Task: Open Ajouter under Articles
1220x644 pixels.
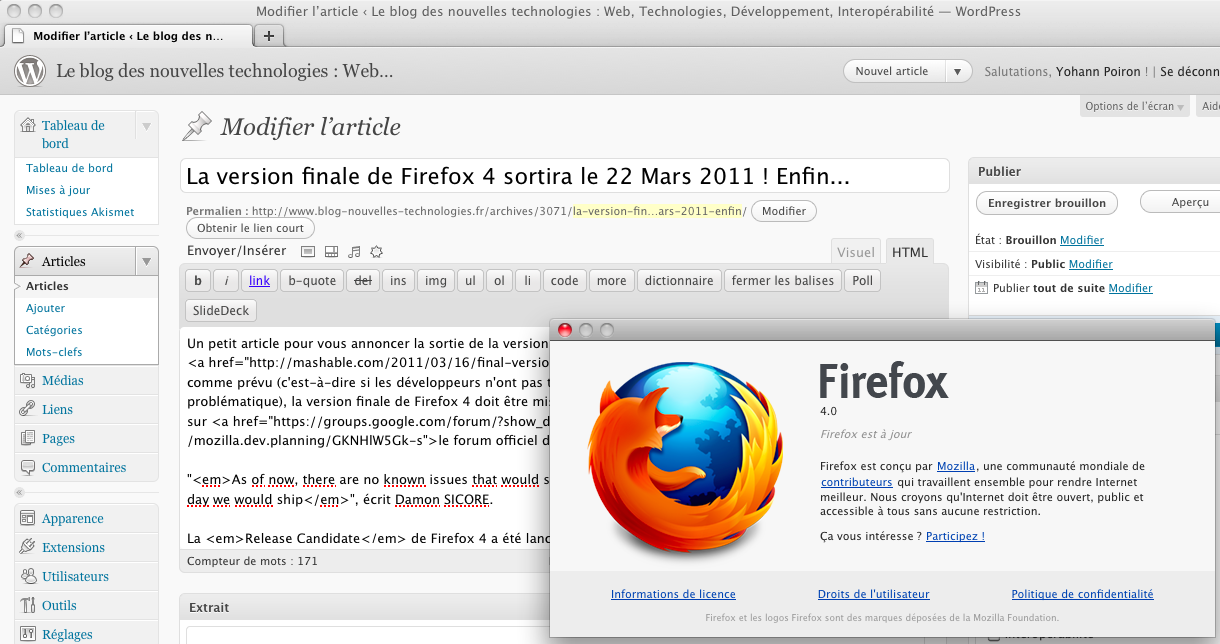Action: point(46,308)
